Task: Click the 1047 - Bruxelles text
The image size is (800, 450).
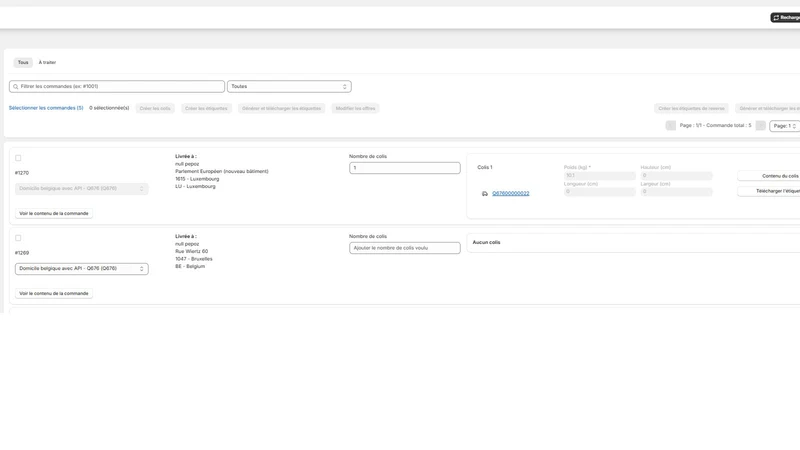Action: [194, 259]
